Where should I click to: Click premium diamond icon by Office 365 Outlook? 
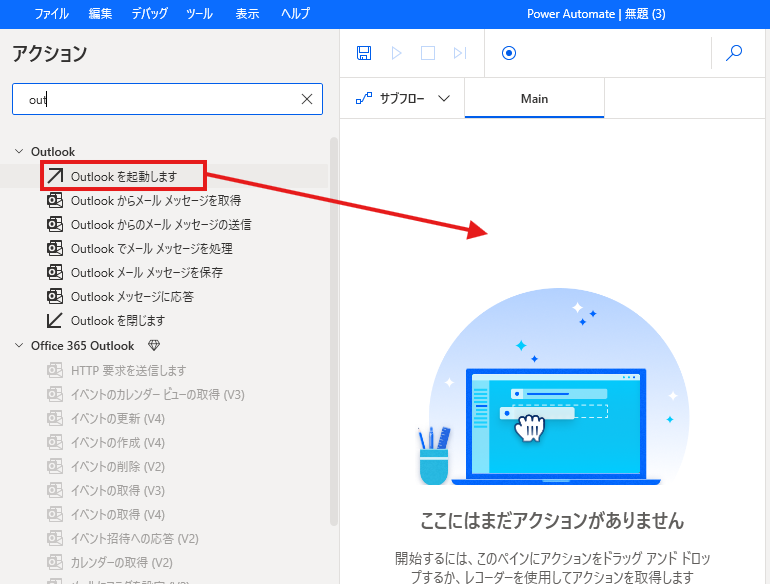(154, 345)
